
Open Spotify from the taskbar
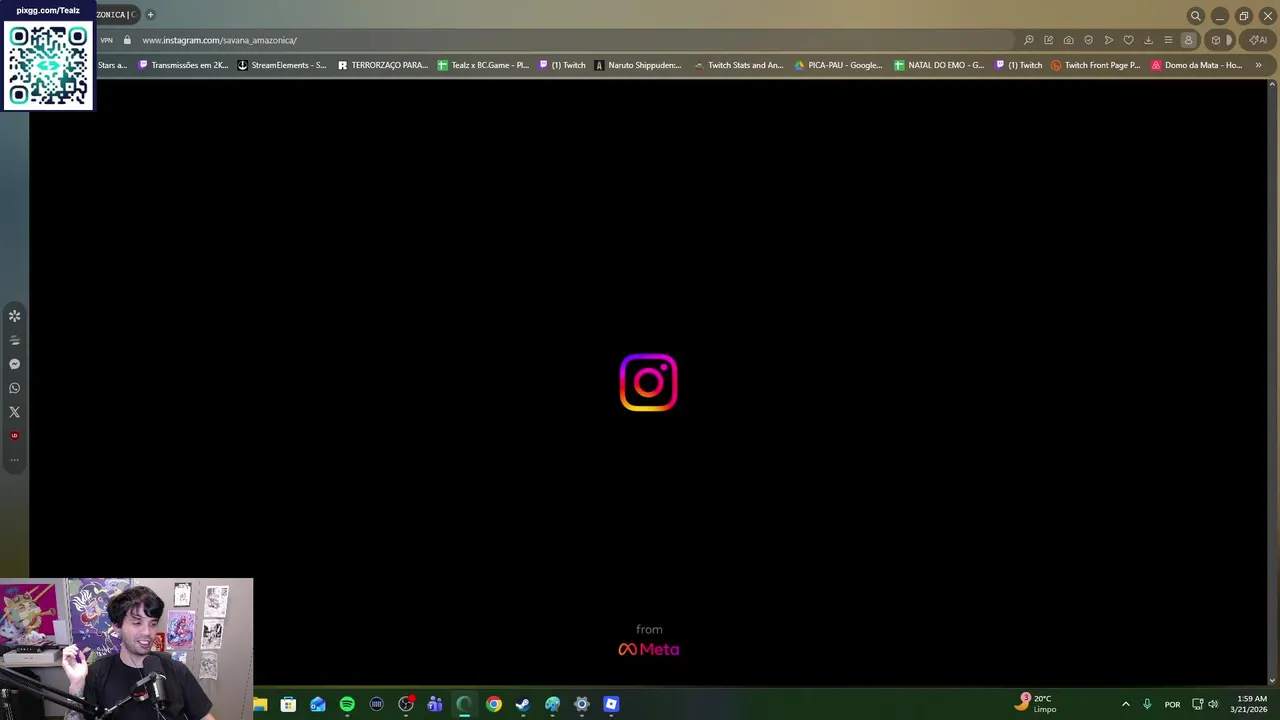point(347,704)
